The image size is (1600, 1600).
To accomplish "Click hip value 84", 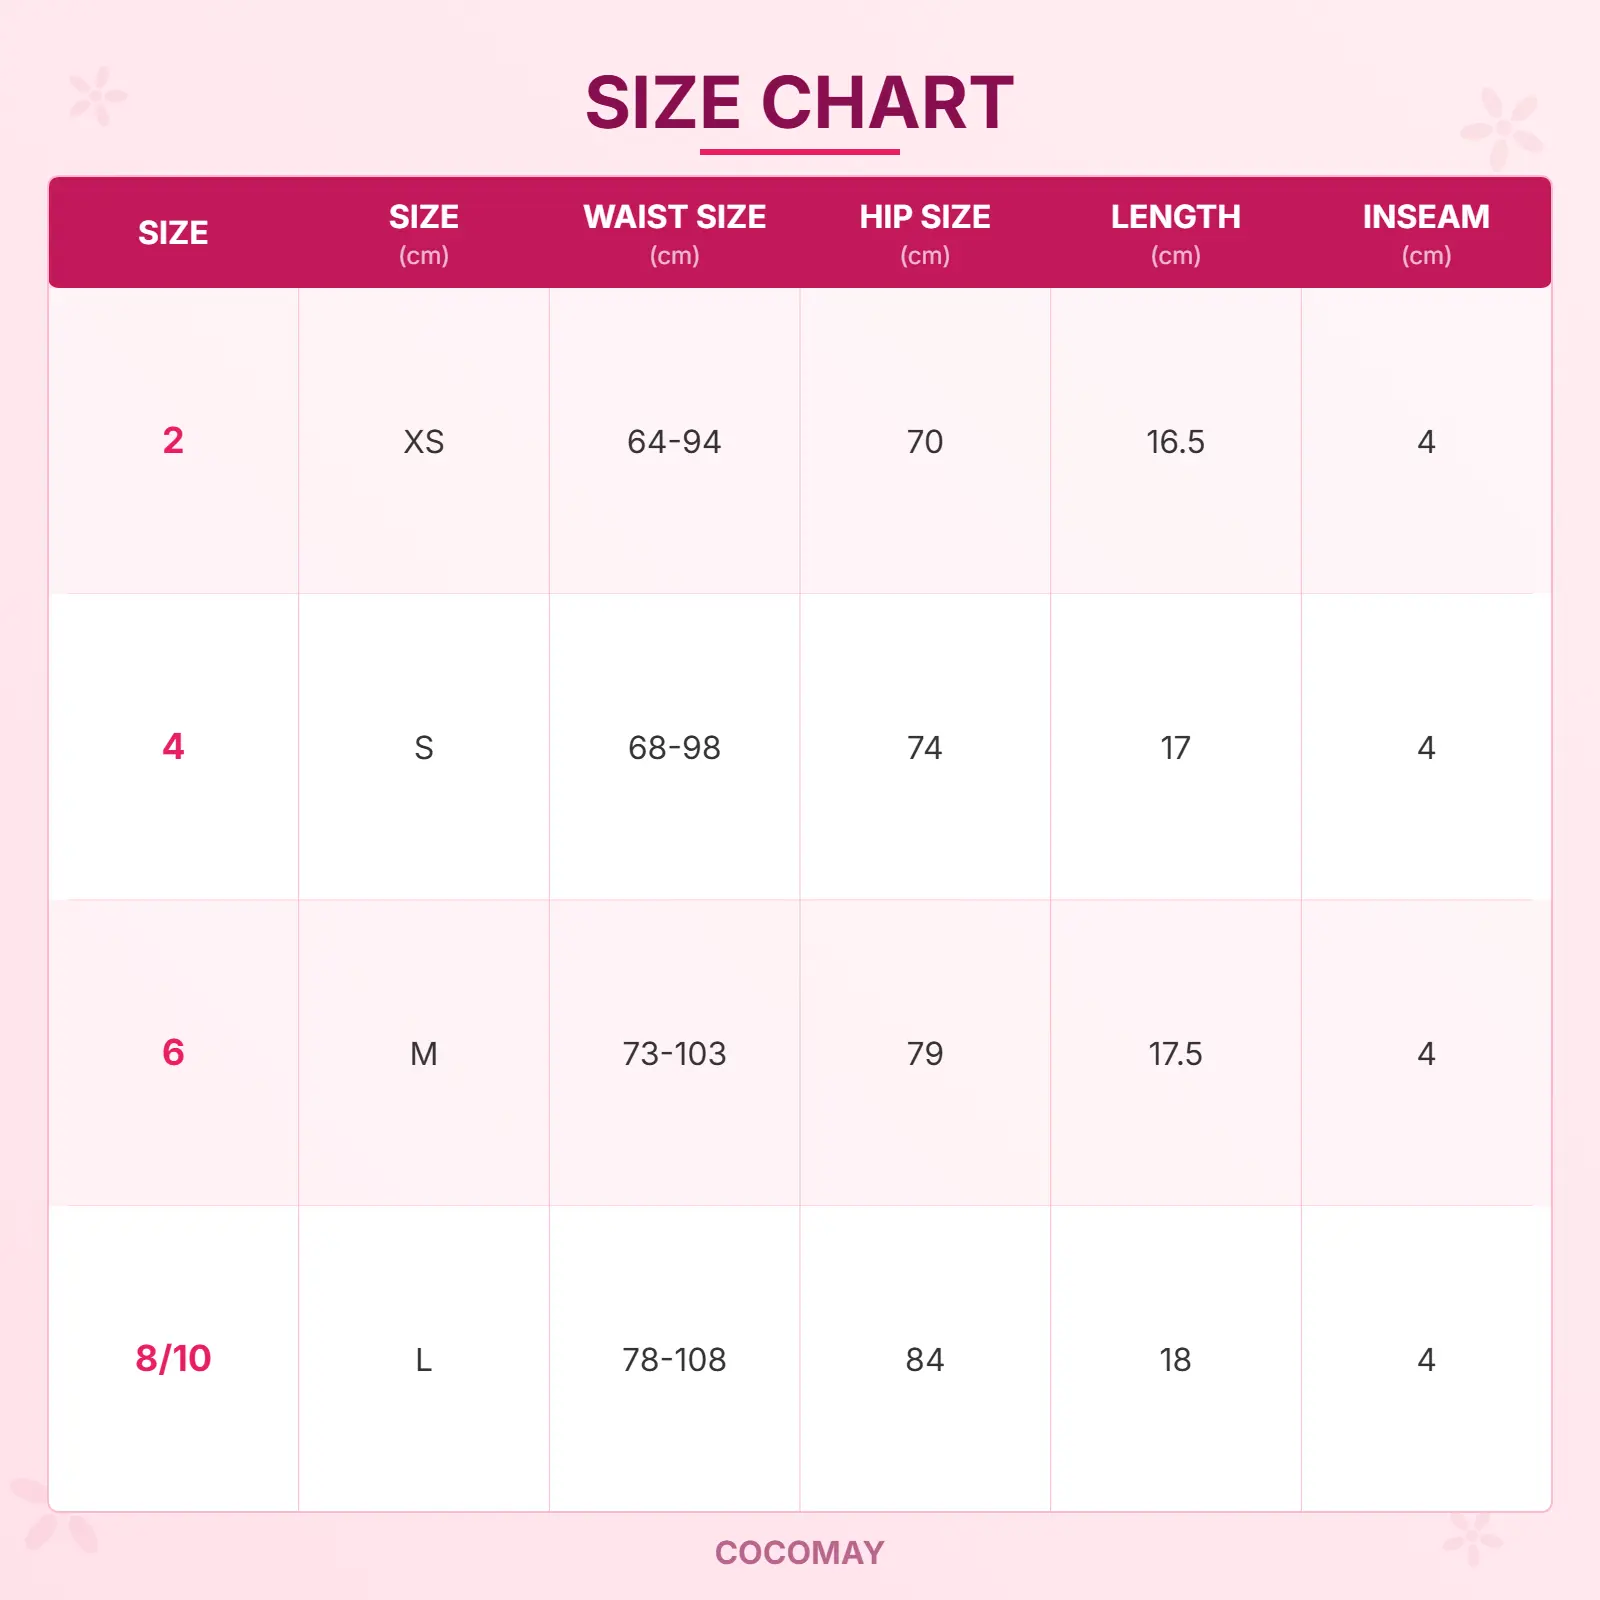I will click(x=924, y=1360).
